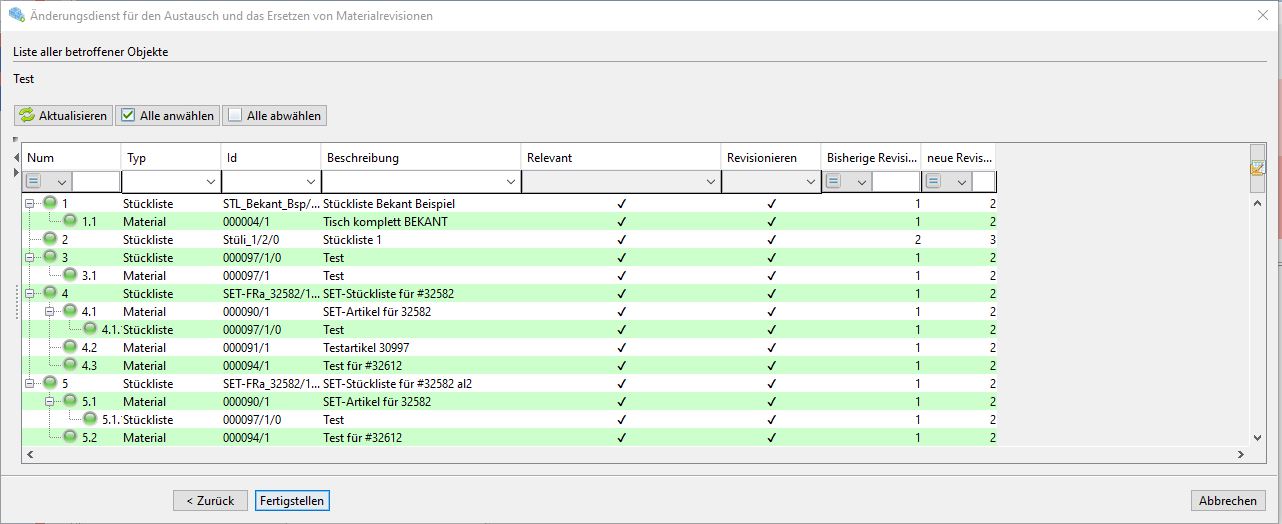Open the Beschreibung column filter dropdown

(510, 182)
